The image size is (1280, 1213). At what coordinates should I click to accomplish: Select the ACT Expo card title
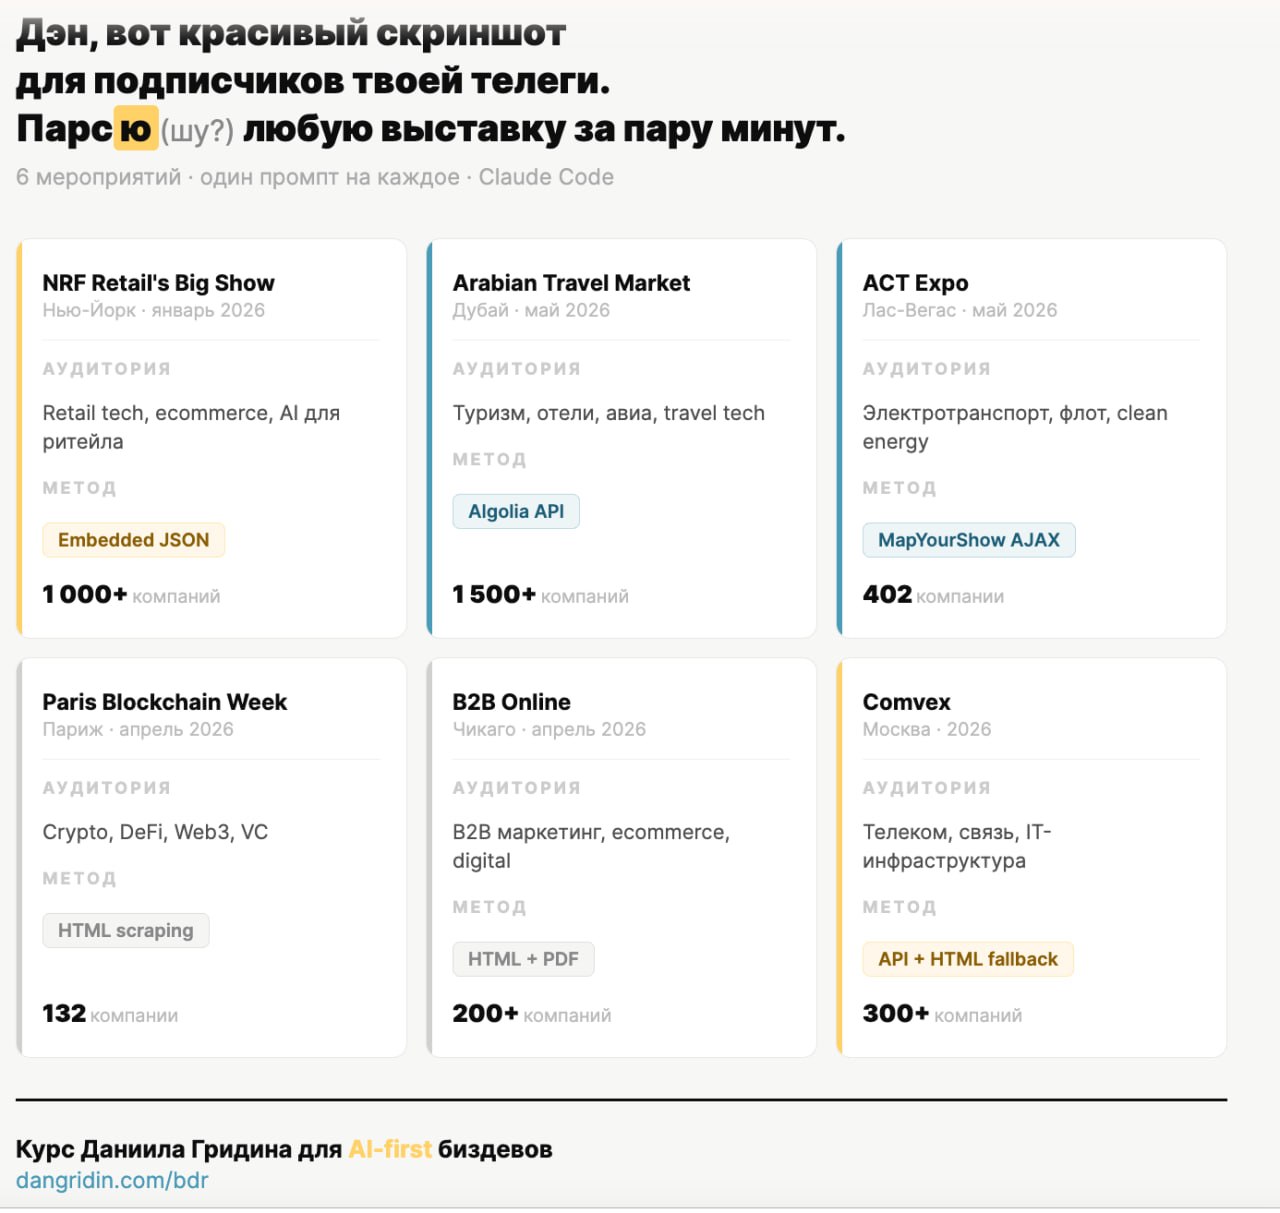tap(915, 283)
